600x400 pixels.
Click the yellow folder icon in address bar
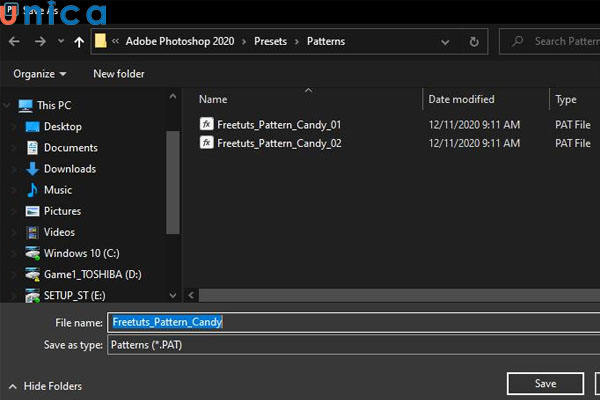pyautogui.click(x=101, y=41)
